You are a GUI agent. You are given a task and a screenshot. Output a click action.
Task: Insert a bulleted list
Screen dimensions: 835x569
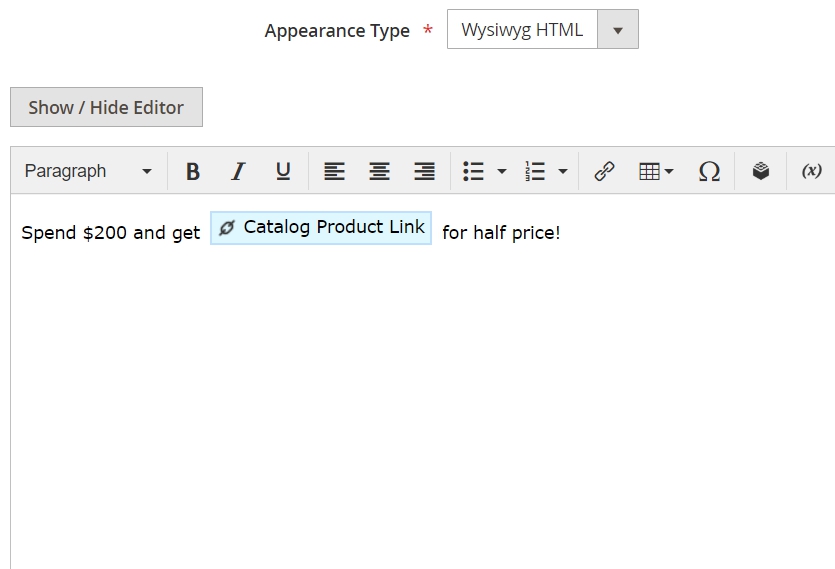tap(473, 171)
